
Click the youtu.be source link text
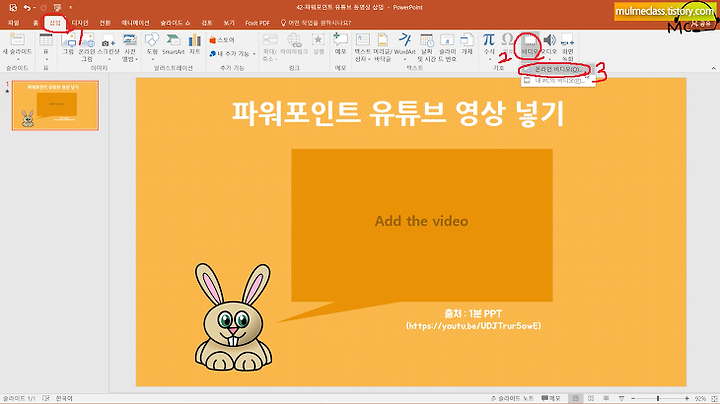click(473, 325)
